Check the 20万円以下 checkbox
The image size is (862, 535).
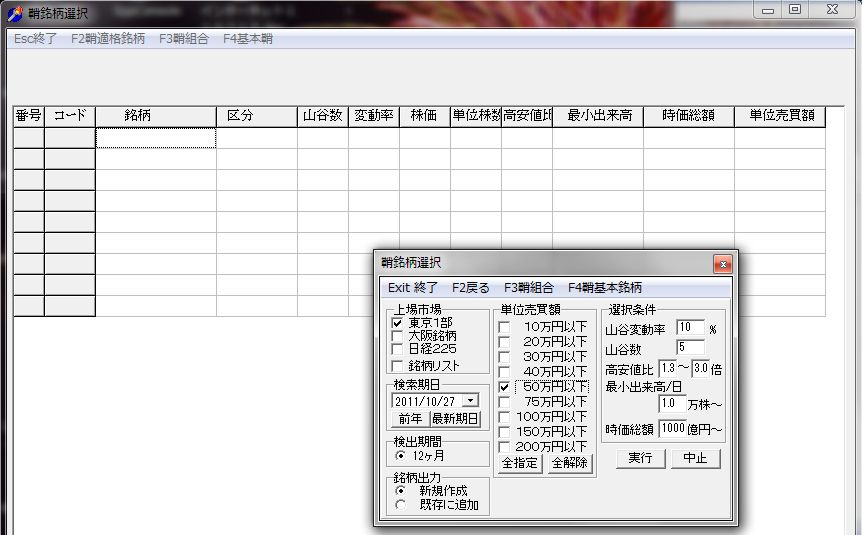click(504, 342)
